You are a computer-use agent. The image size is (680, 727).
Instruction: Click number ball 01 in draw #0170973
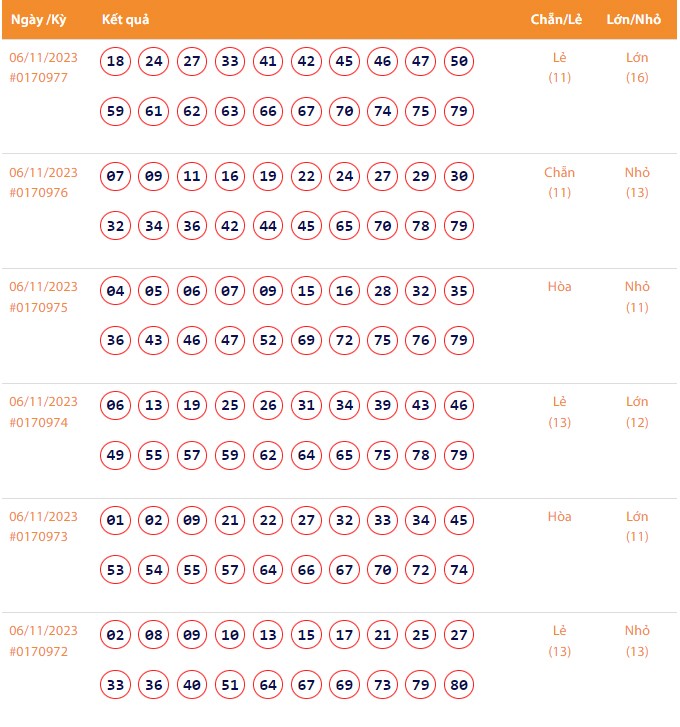coord(116,521)
